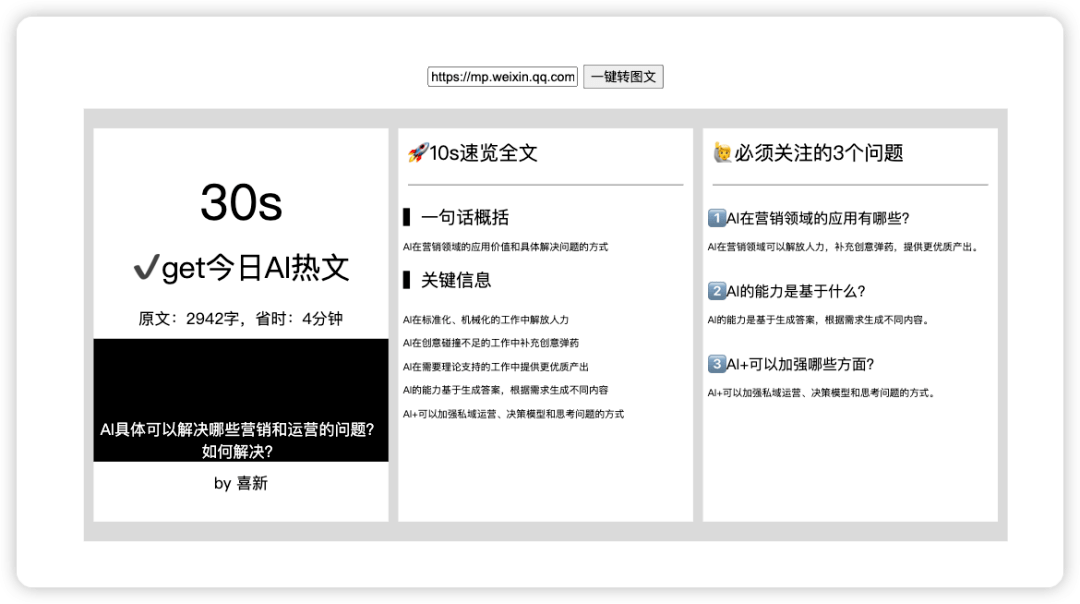Click the large 30s heading
This screenshot has height=604, width=1080.
241,203
